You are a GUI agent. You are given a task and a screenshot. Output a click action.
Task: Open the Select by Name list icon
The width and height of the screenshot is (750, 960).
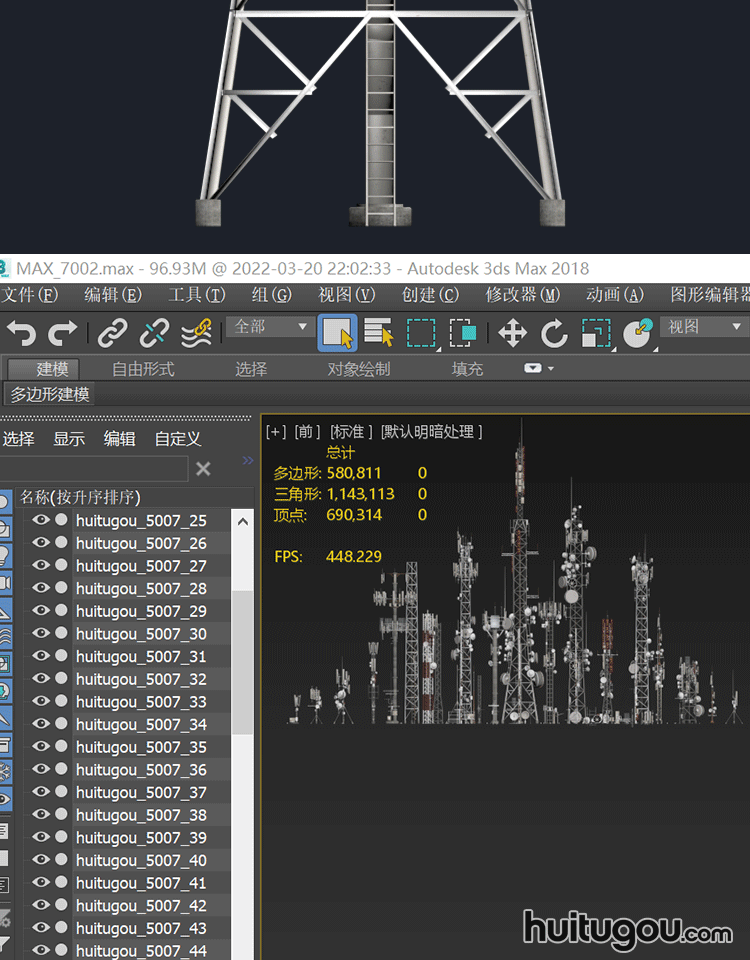pyautogui.click(x=379, y=333)
